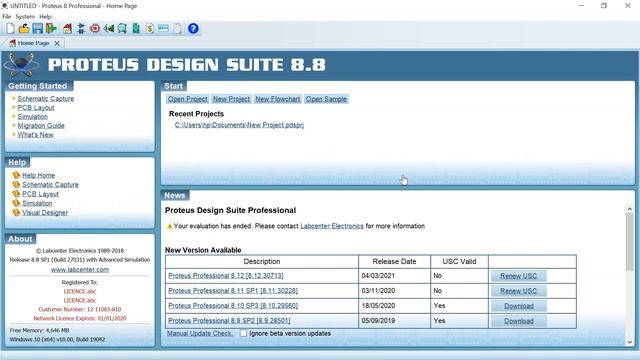Viewport: 640px width, 360px height.
Task: Click the Customer Number text
Action: 80,309
